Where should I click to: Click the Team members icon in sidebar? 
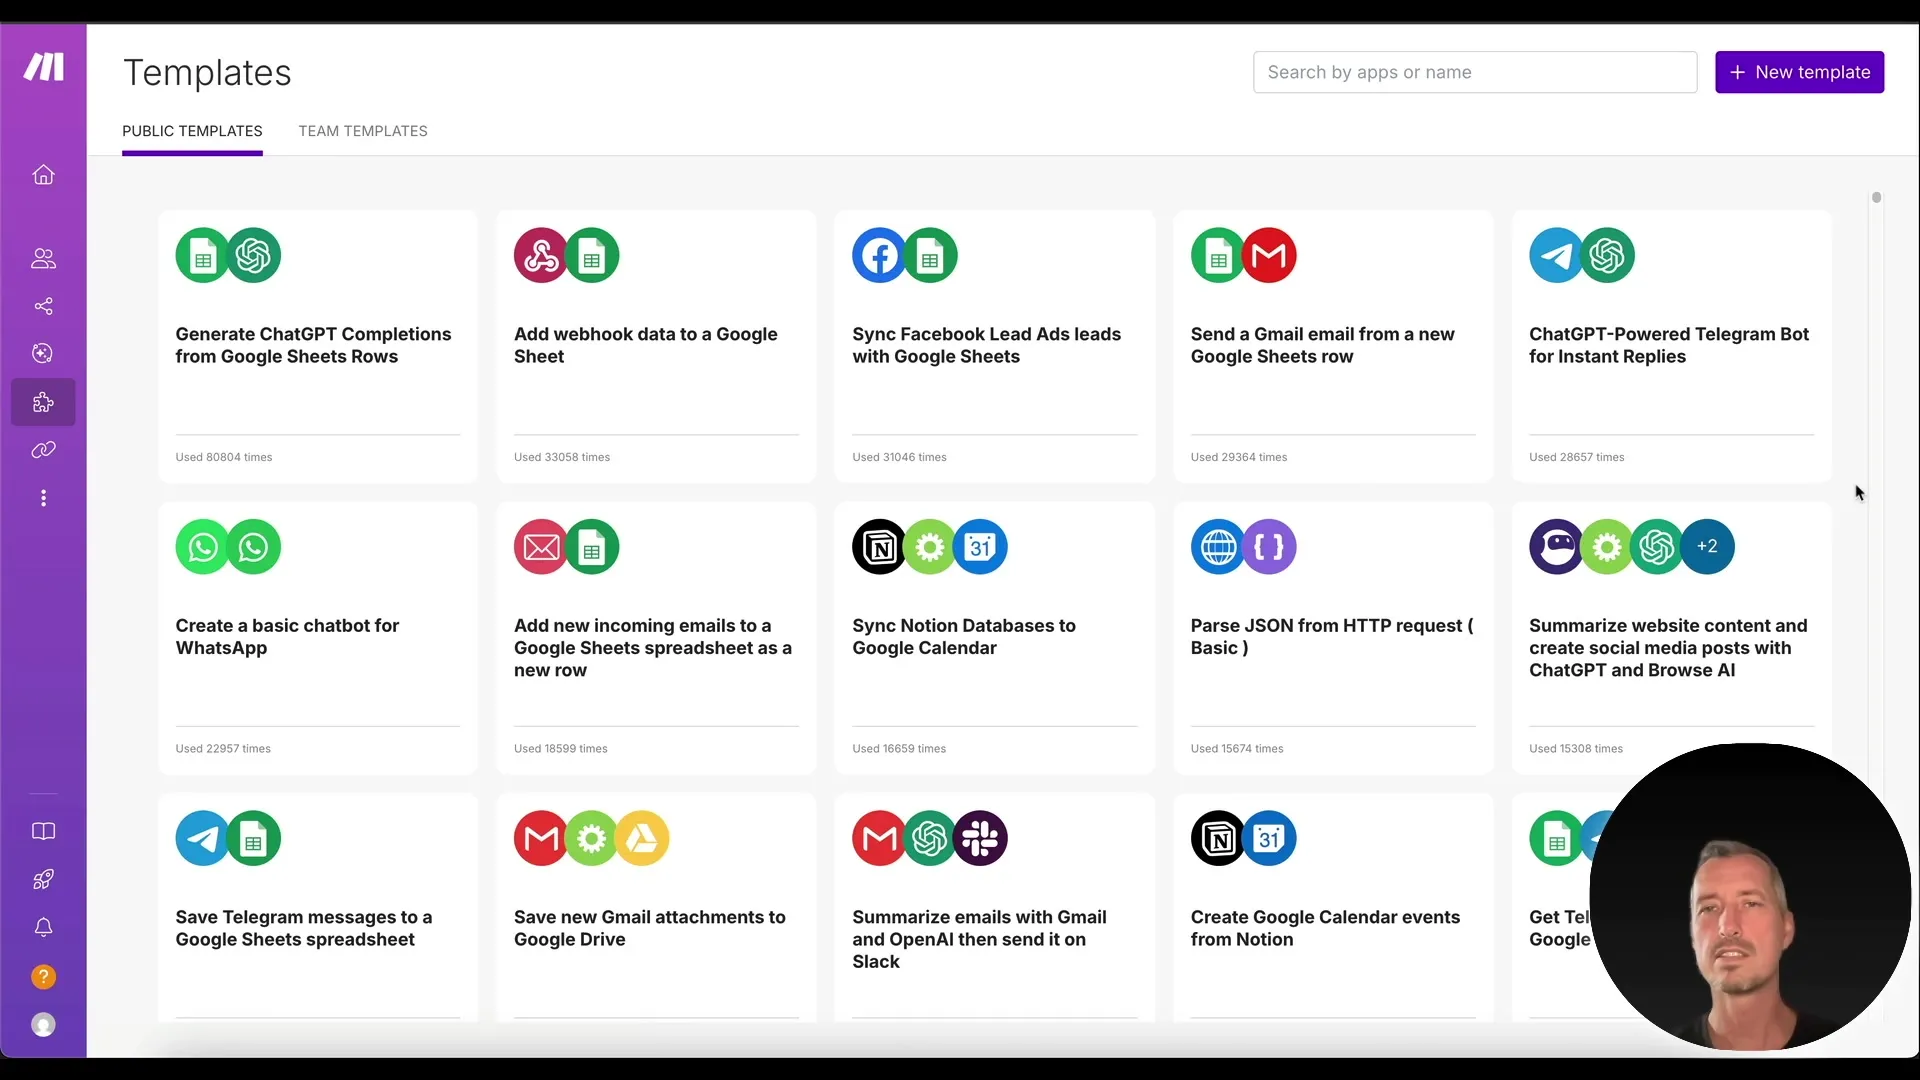coord(43,259)
